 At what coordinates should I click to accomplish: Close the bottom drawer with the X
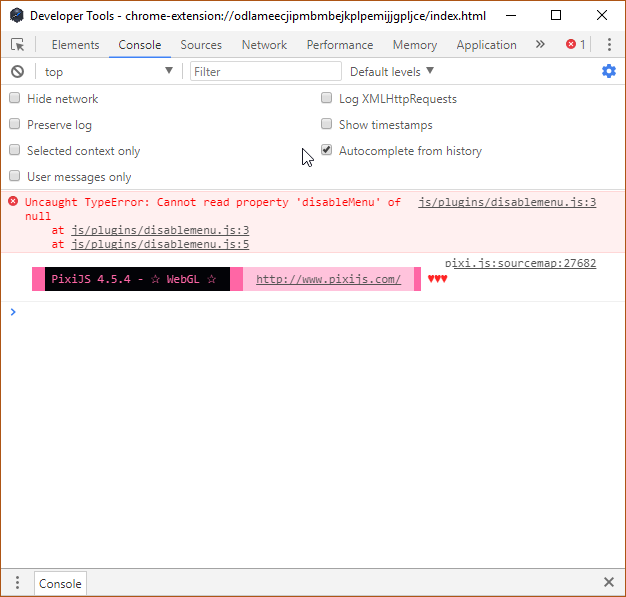609,582
